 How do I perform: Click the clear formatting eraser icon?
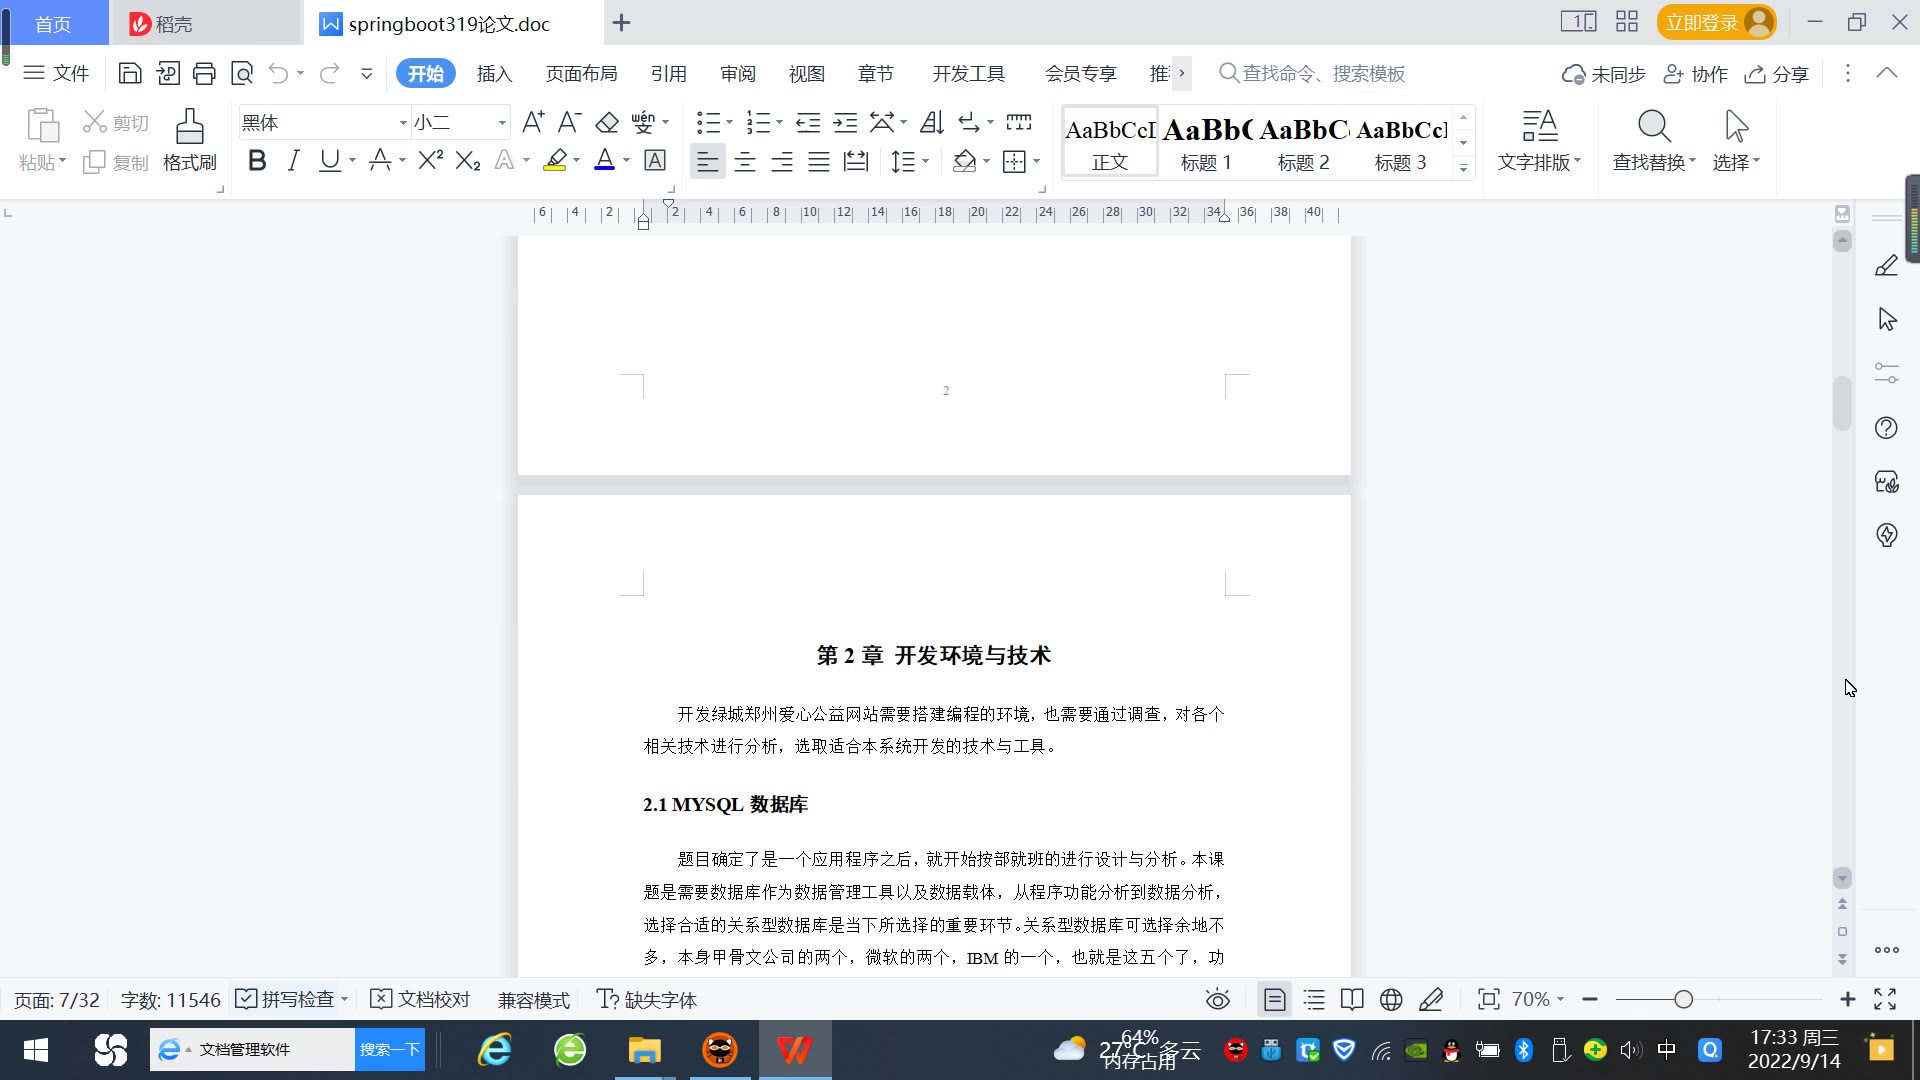pyautogui.click(x=607, y=122)
